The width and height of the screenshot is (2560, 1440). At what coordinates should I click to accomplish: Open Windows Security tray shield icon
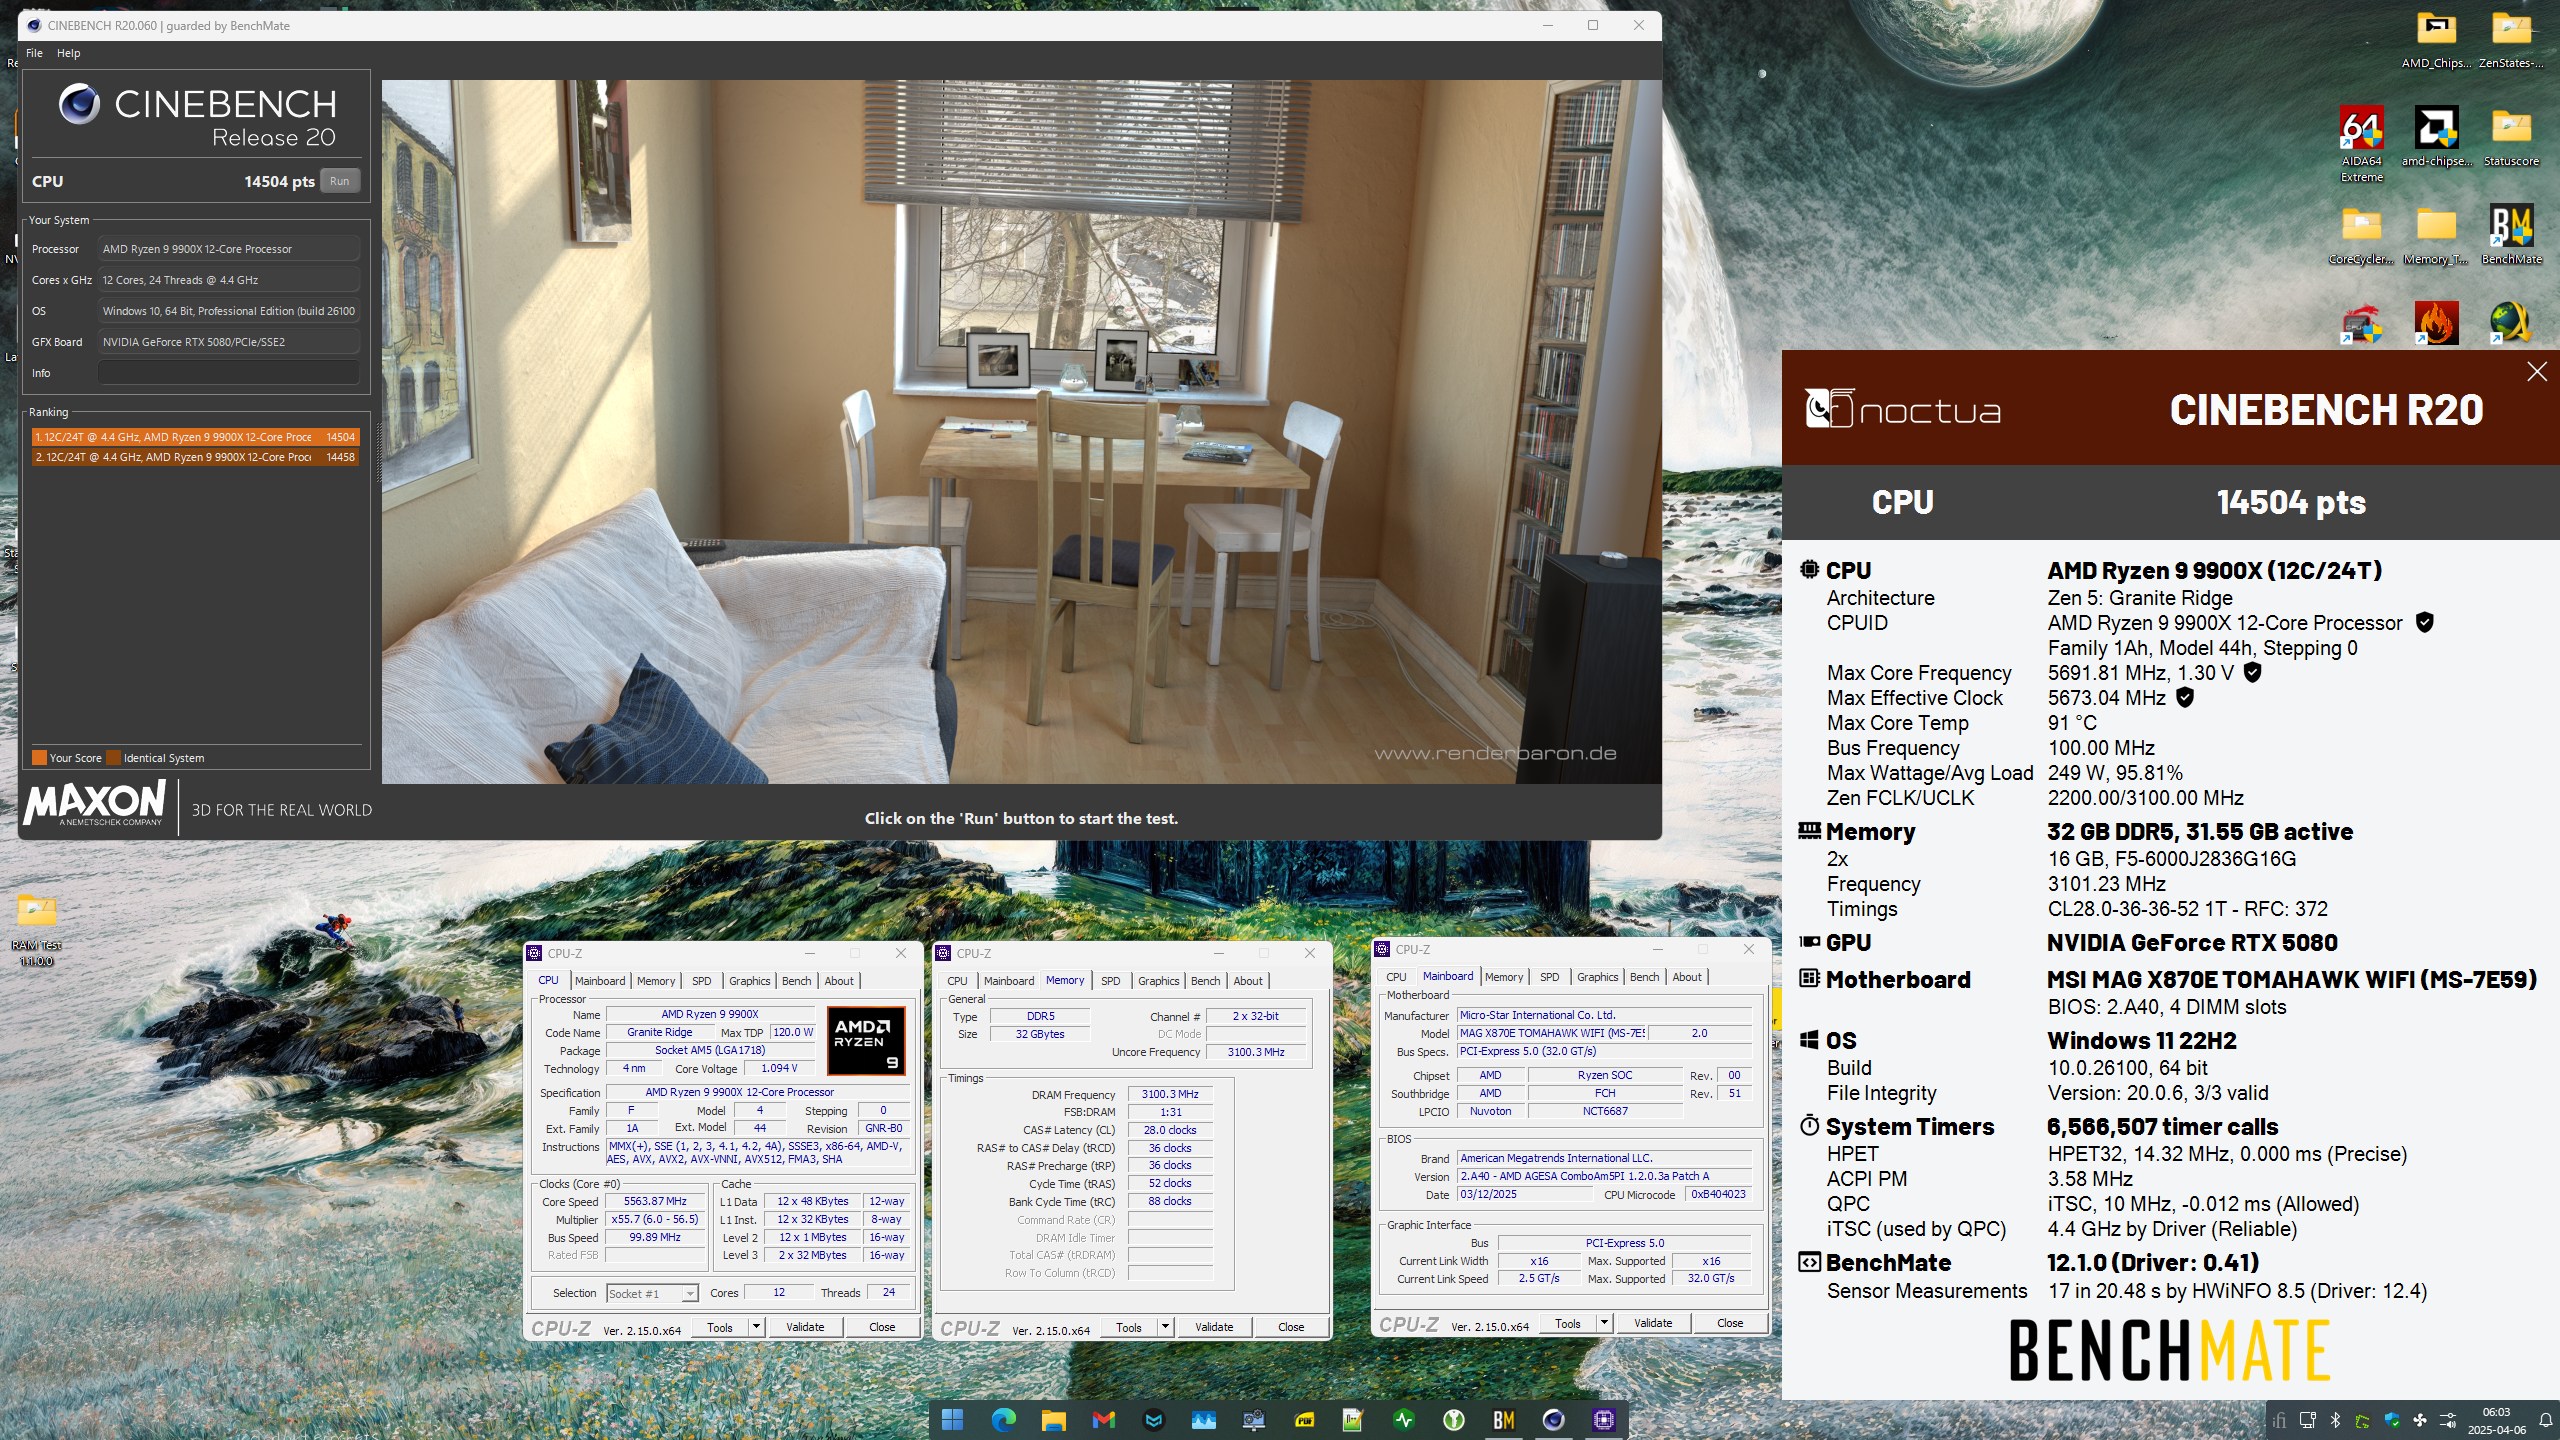tap(2392, 1420)
